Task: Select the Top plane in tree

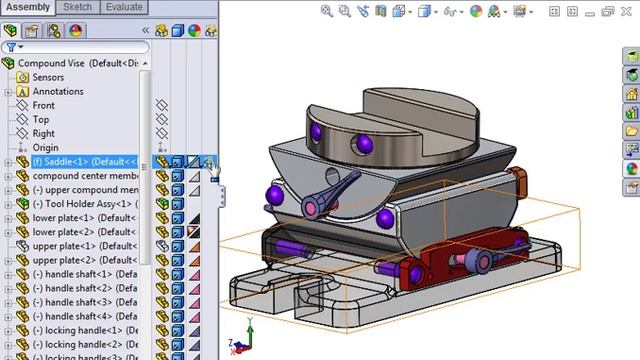Action: [40, 119]
